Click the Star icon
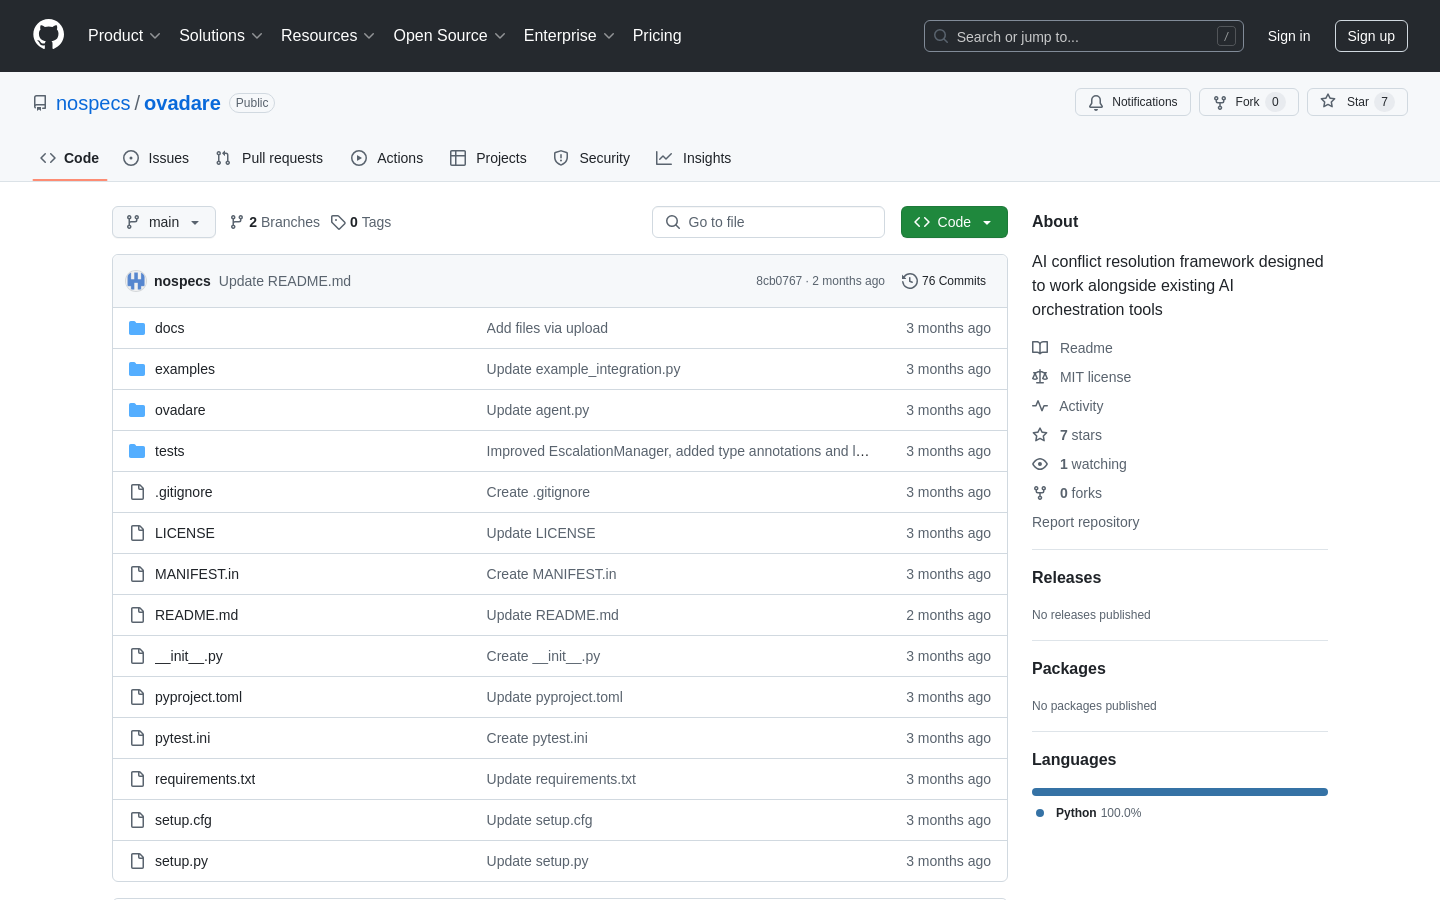The image size is (1440, 900). tap(1328, 101)
